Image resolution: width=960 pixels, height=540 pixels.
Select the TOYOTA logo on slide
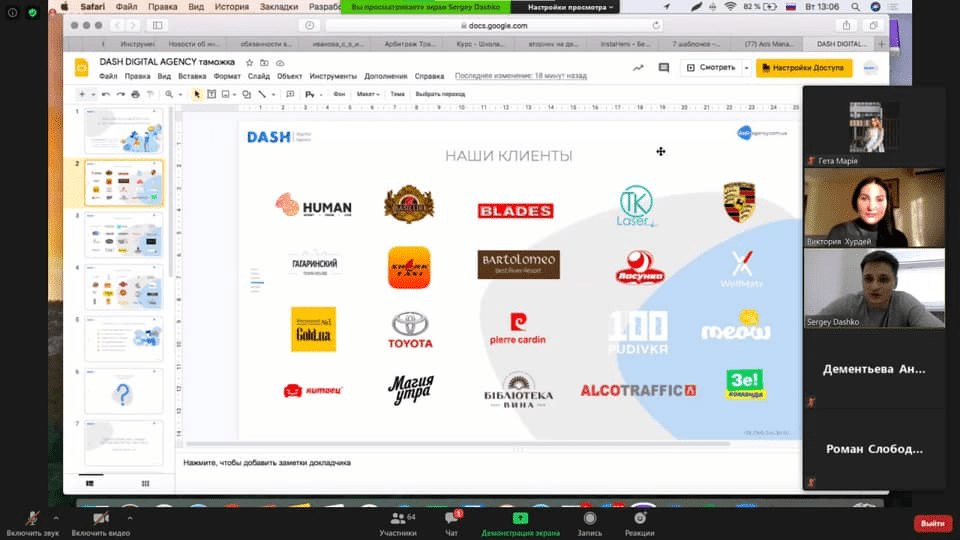point(410,330)
